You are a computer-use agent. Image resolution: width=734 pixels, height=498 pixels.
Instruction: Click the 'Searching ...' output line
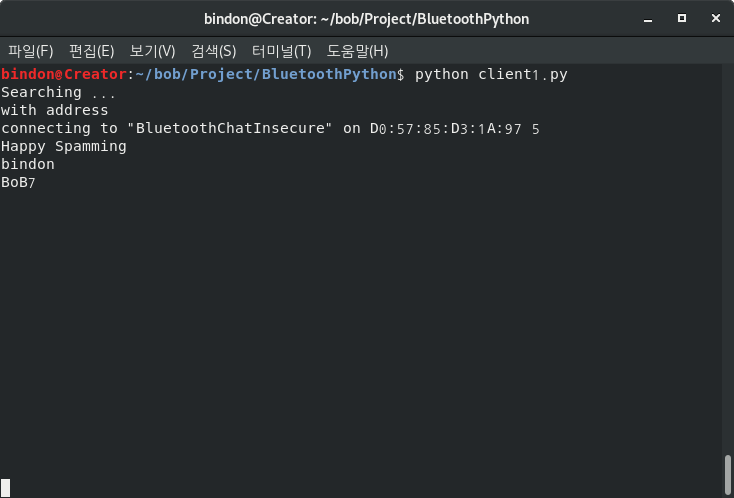(58, 93)
